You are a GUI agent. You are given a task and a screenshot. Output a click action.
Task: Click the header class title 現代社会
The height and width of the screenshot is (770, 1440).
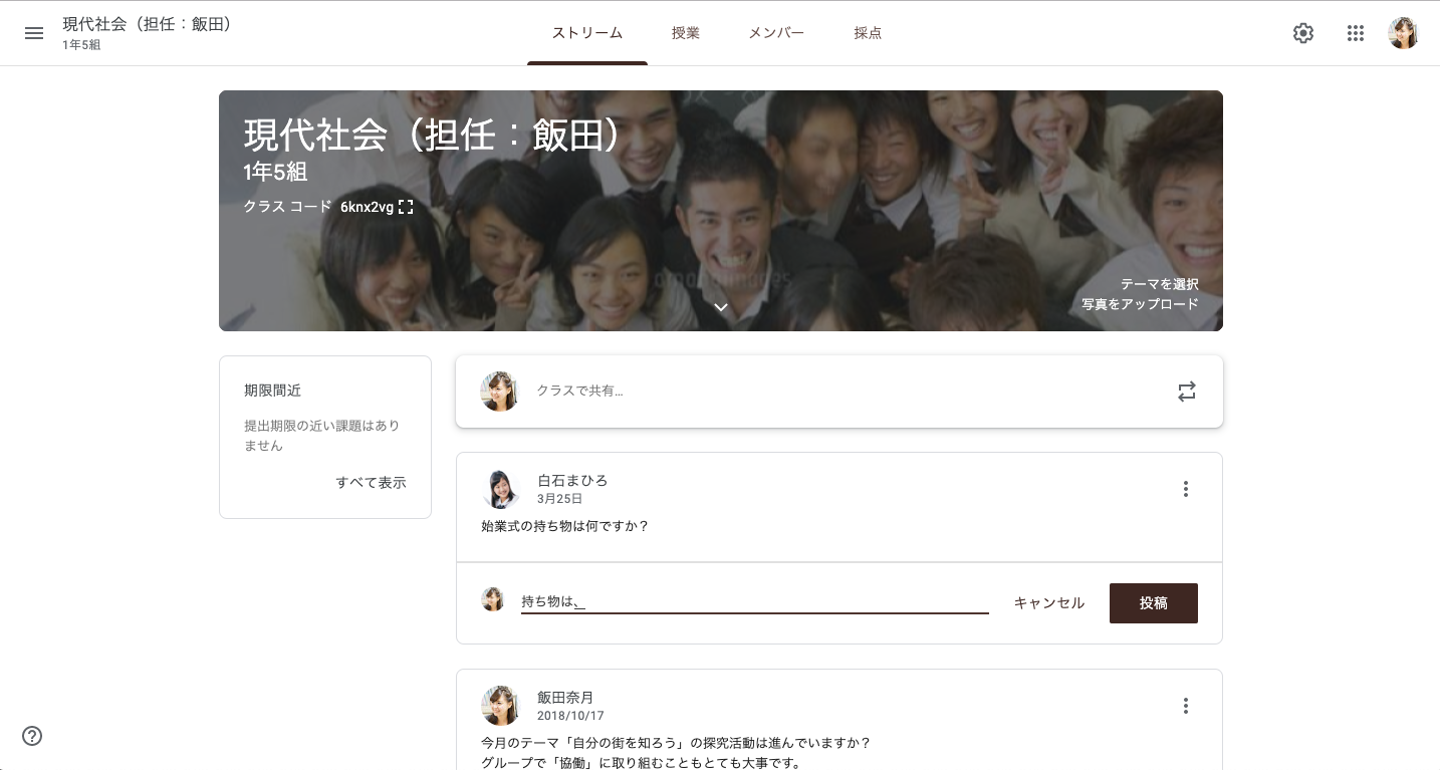click(x=147, y=24)
